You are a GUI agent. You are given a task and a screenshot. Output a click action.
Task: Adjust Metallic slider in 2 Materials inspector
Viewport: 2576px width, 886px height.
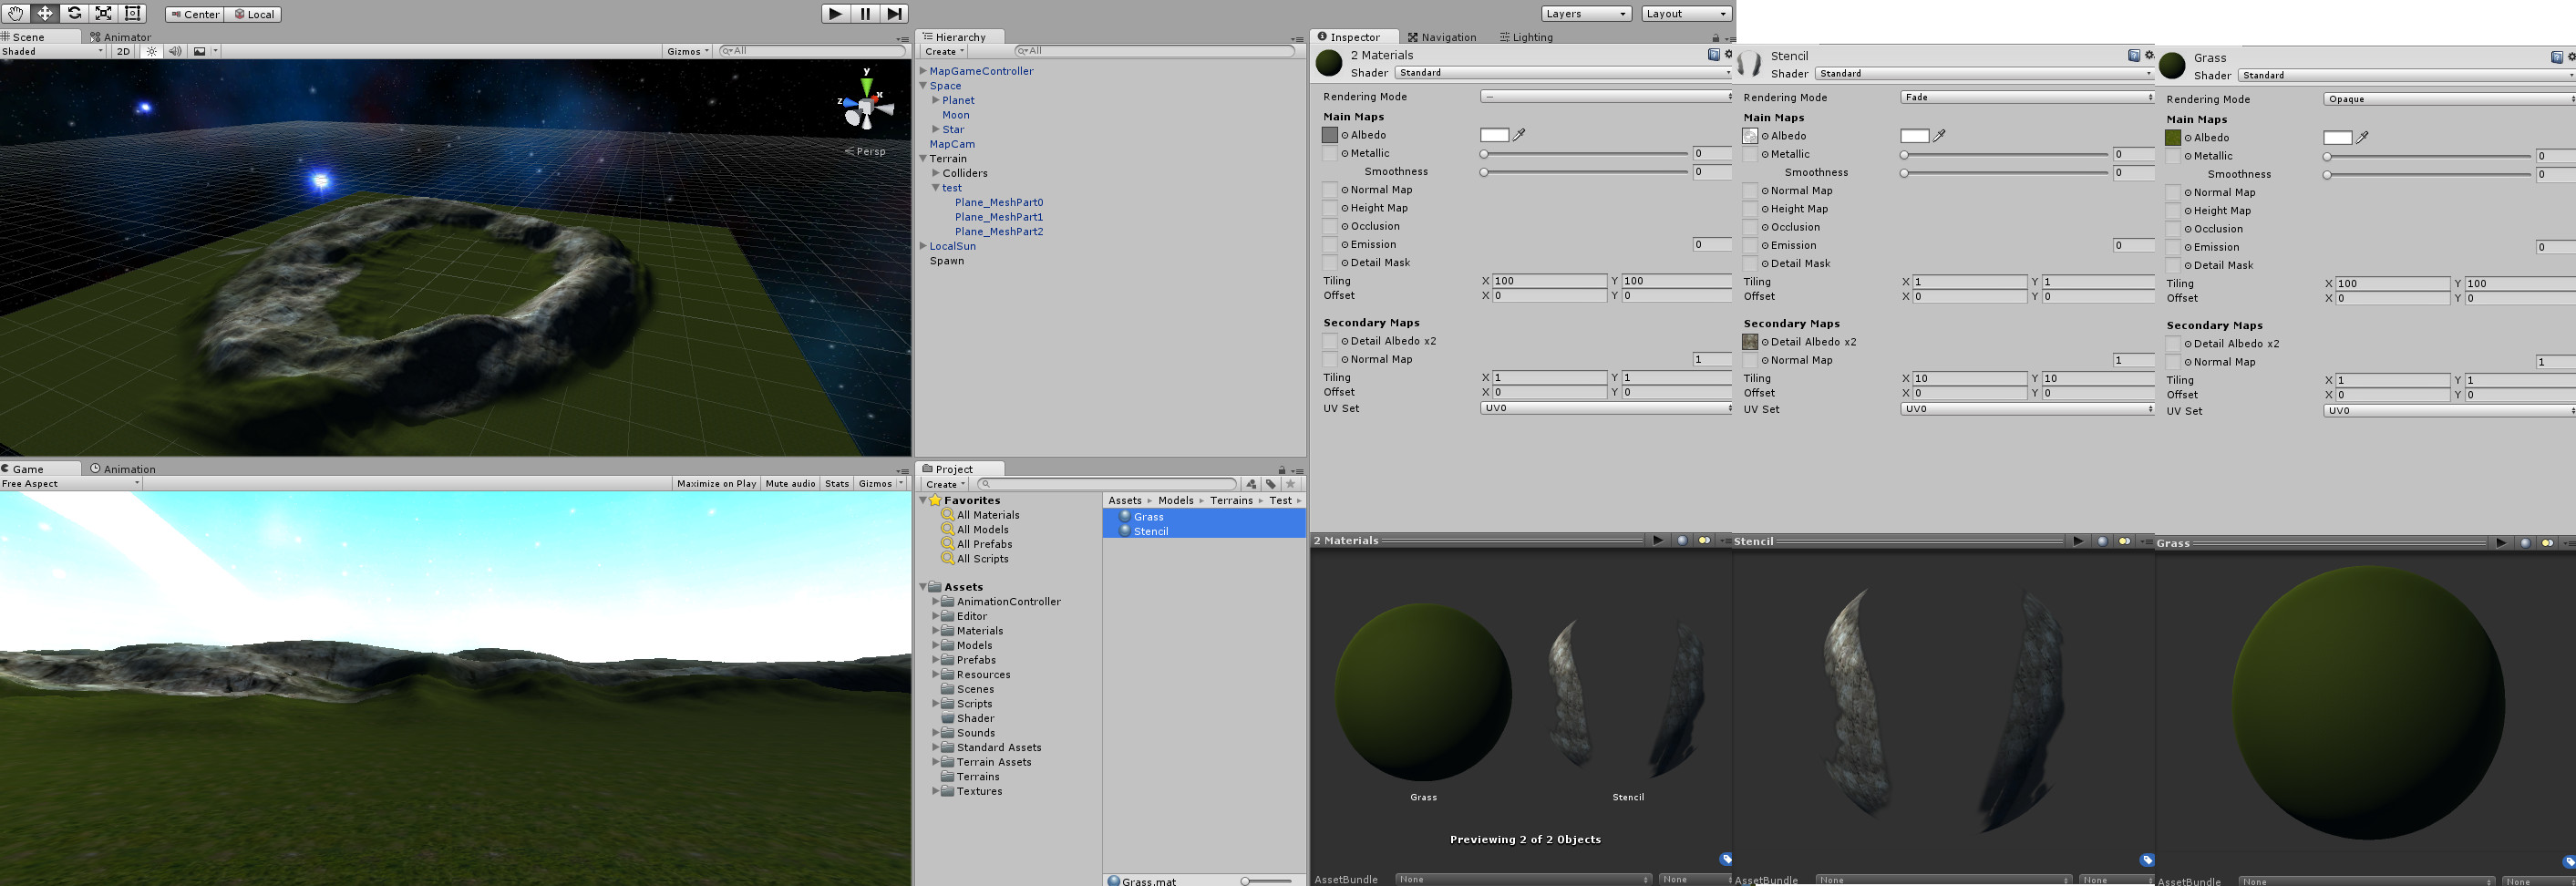click(1585, 154)
